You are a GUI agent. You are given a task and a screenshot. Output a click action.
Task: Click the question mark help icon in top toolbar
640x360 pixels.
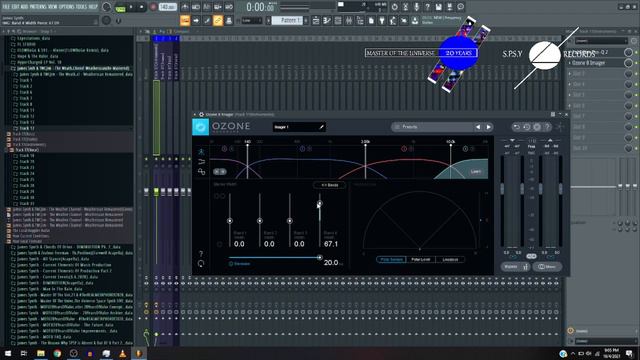click(427, 7)
